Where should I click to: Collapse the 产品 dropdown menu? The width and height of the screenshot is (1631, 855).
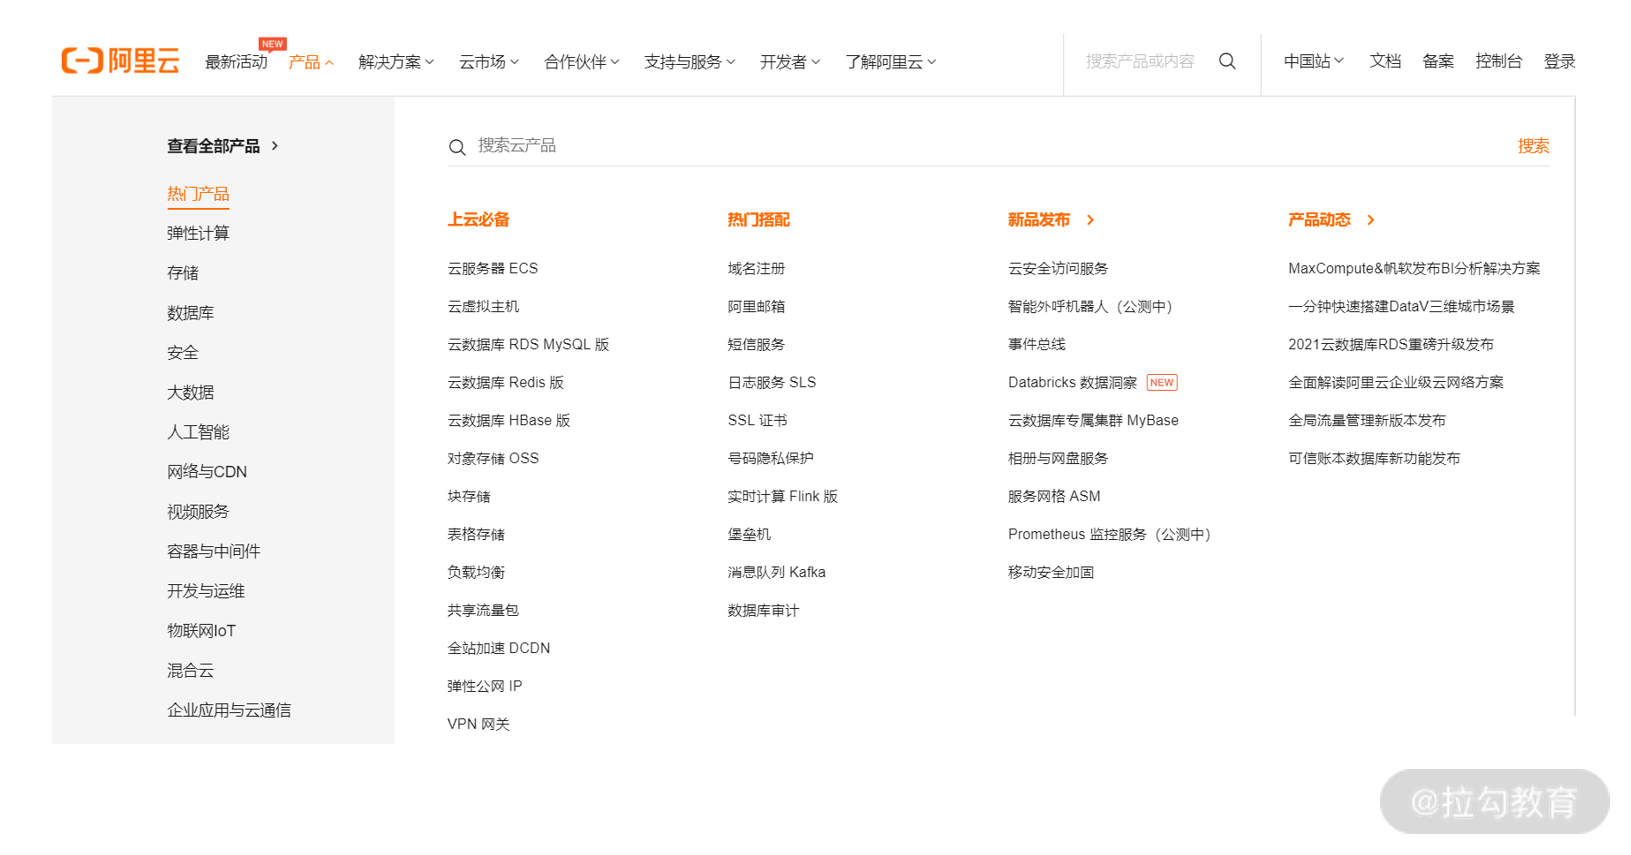pyautogui.click(x=310, y=62)
